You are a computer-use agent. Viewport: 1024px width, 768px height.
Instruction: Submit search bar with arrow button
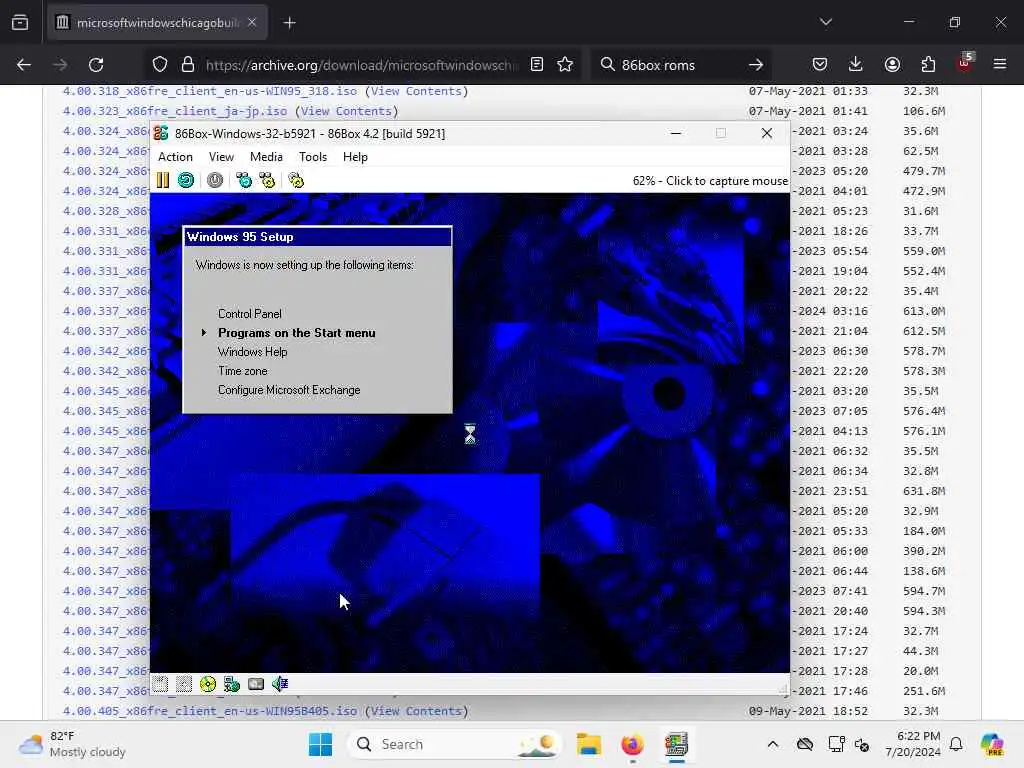pos(756,65)
